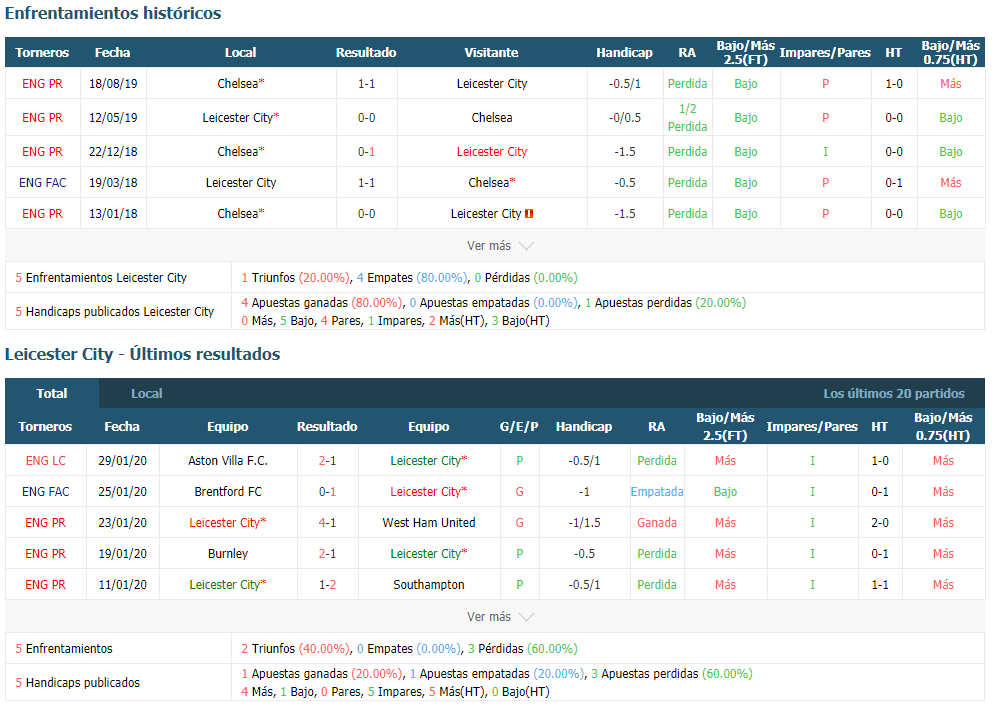
Task: Click 'Más' HT value on 19/03/18 row
Action: (950, 183)
